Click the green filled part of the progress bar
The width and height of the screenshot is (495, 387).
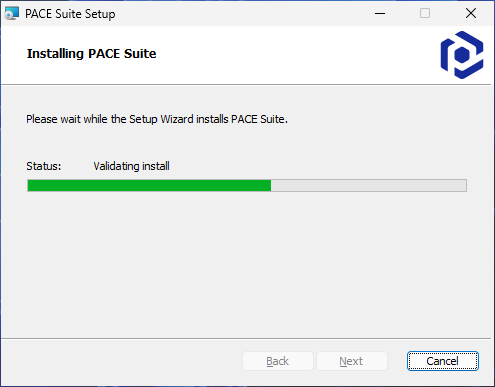[149, 185]
